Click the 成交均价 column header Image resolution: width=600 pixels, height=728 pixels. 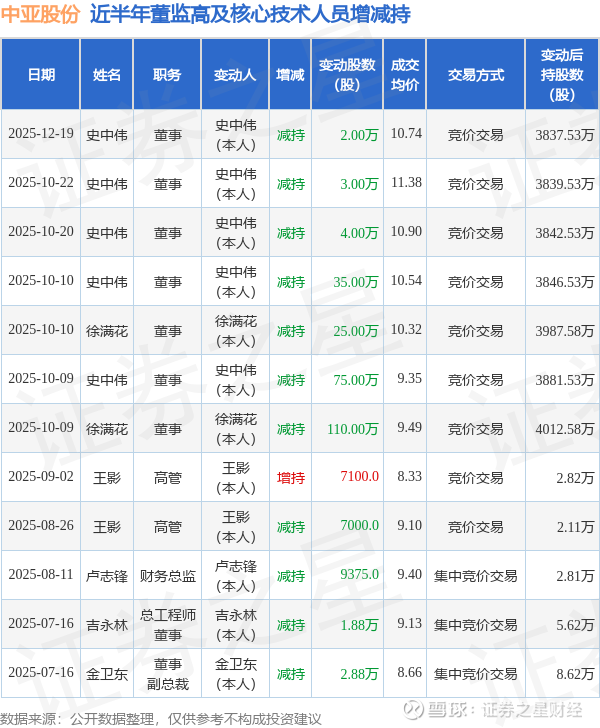coord(404,75)
